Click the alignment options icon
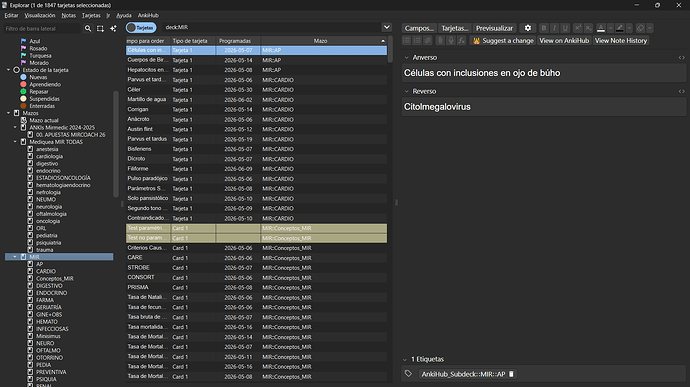Viewport: 690px width, 387px height. 428,41
